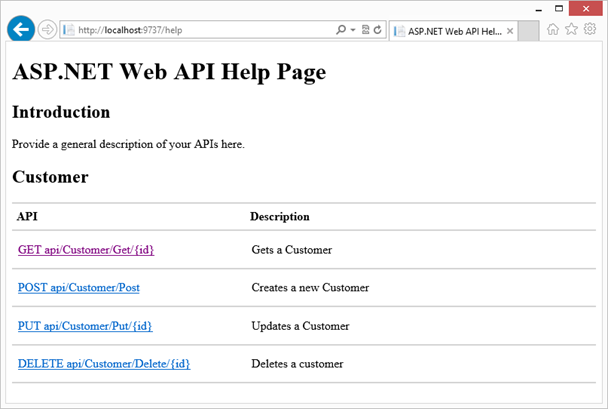Go back with the blue Back arrow
Screen dimensions: 608x409
(x=20, y=30)
